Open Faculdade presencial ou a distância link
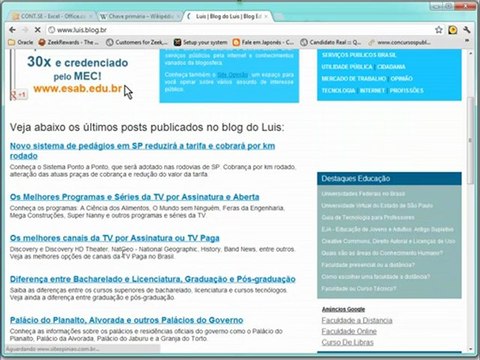The image size is (480, 360). coord(368,265)
